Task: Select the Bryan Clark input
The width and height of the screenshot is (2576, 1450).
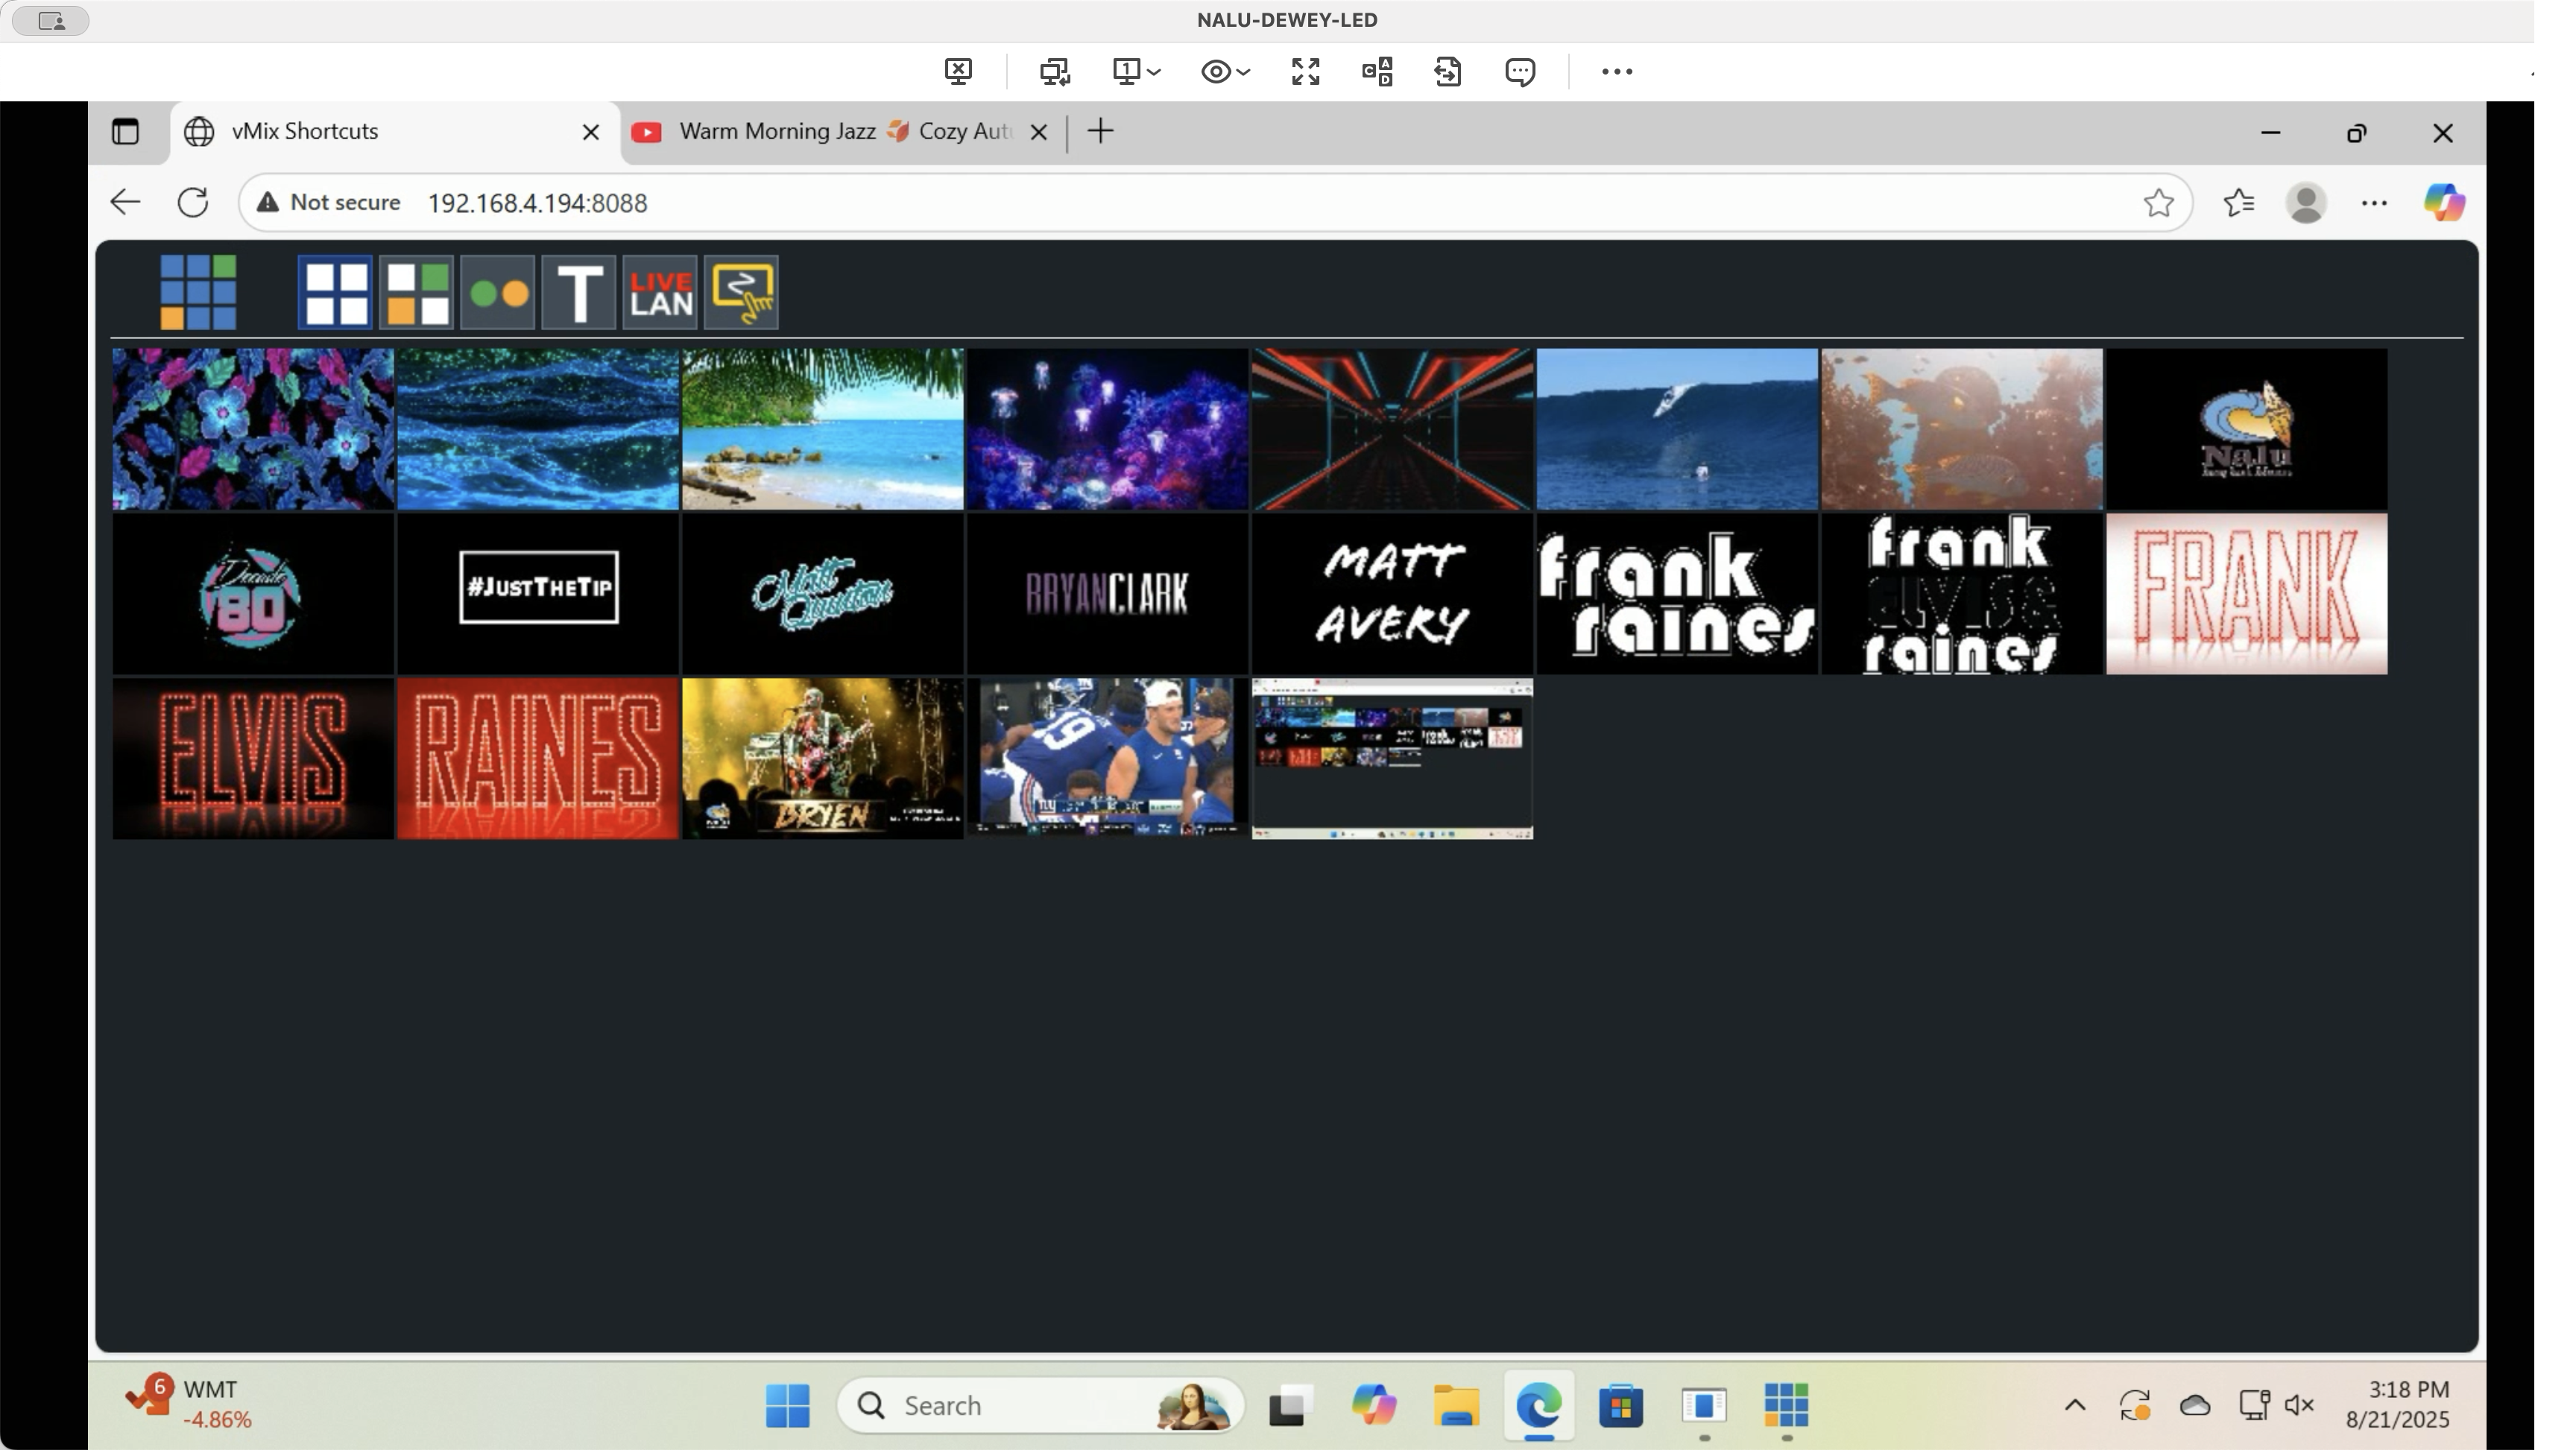Action: tap(1107, 594)
